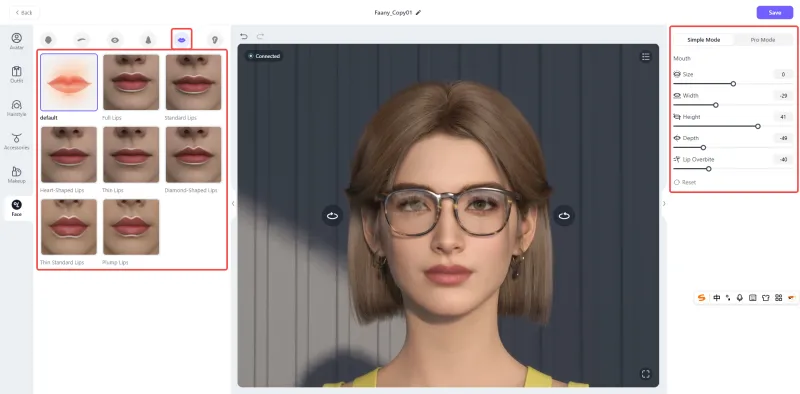
Task: Switch to Simple Mode tab
Action: pos(704,40)
